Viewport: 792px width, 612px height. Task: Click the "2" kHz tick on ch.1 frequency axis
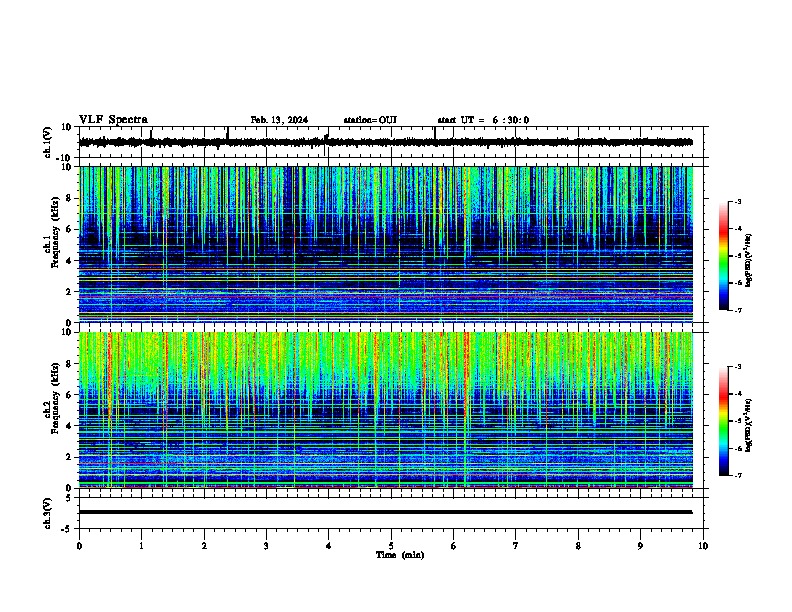[x=69, y=292]
